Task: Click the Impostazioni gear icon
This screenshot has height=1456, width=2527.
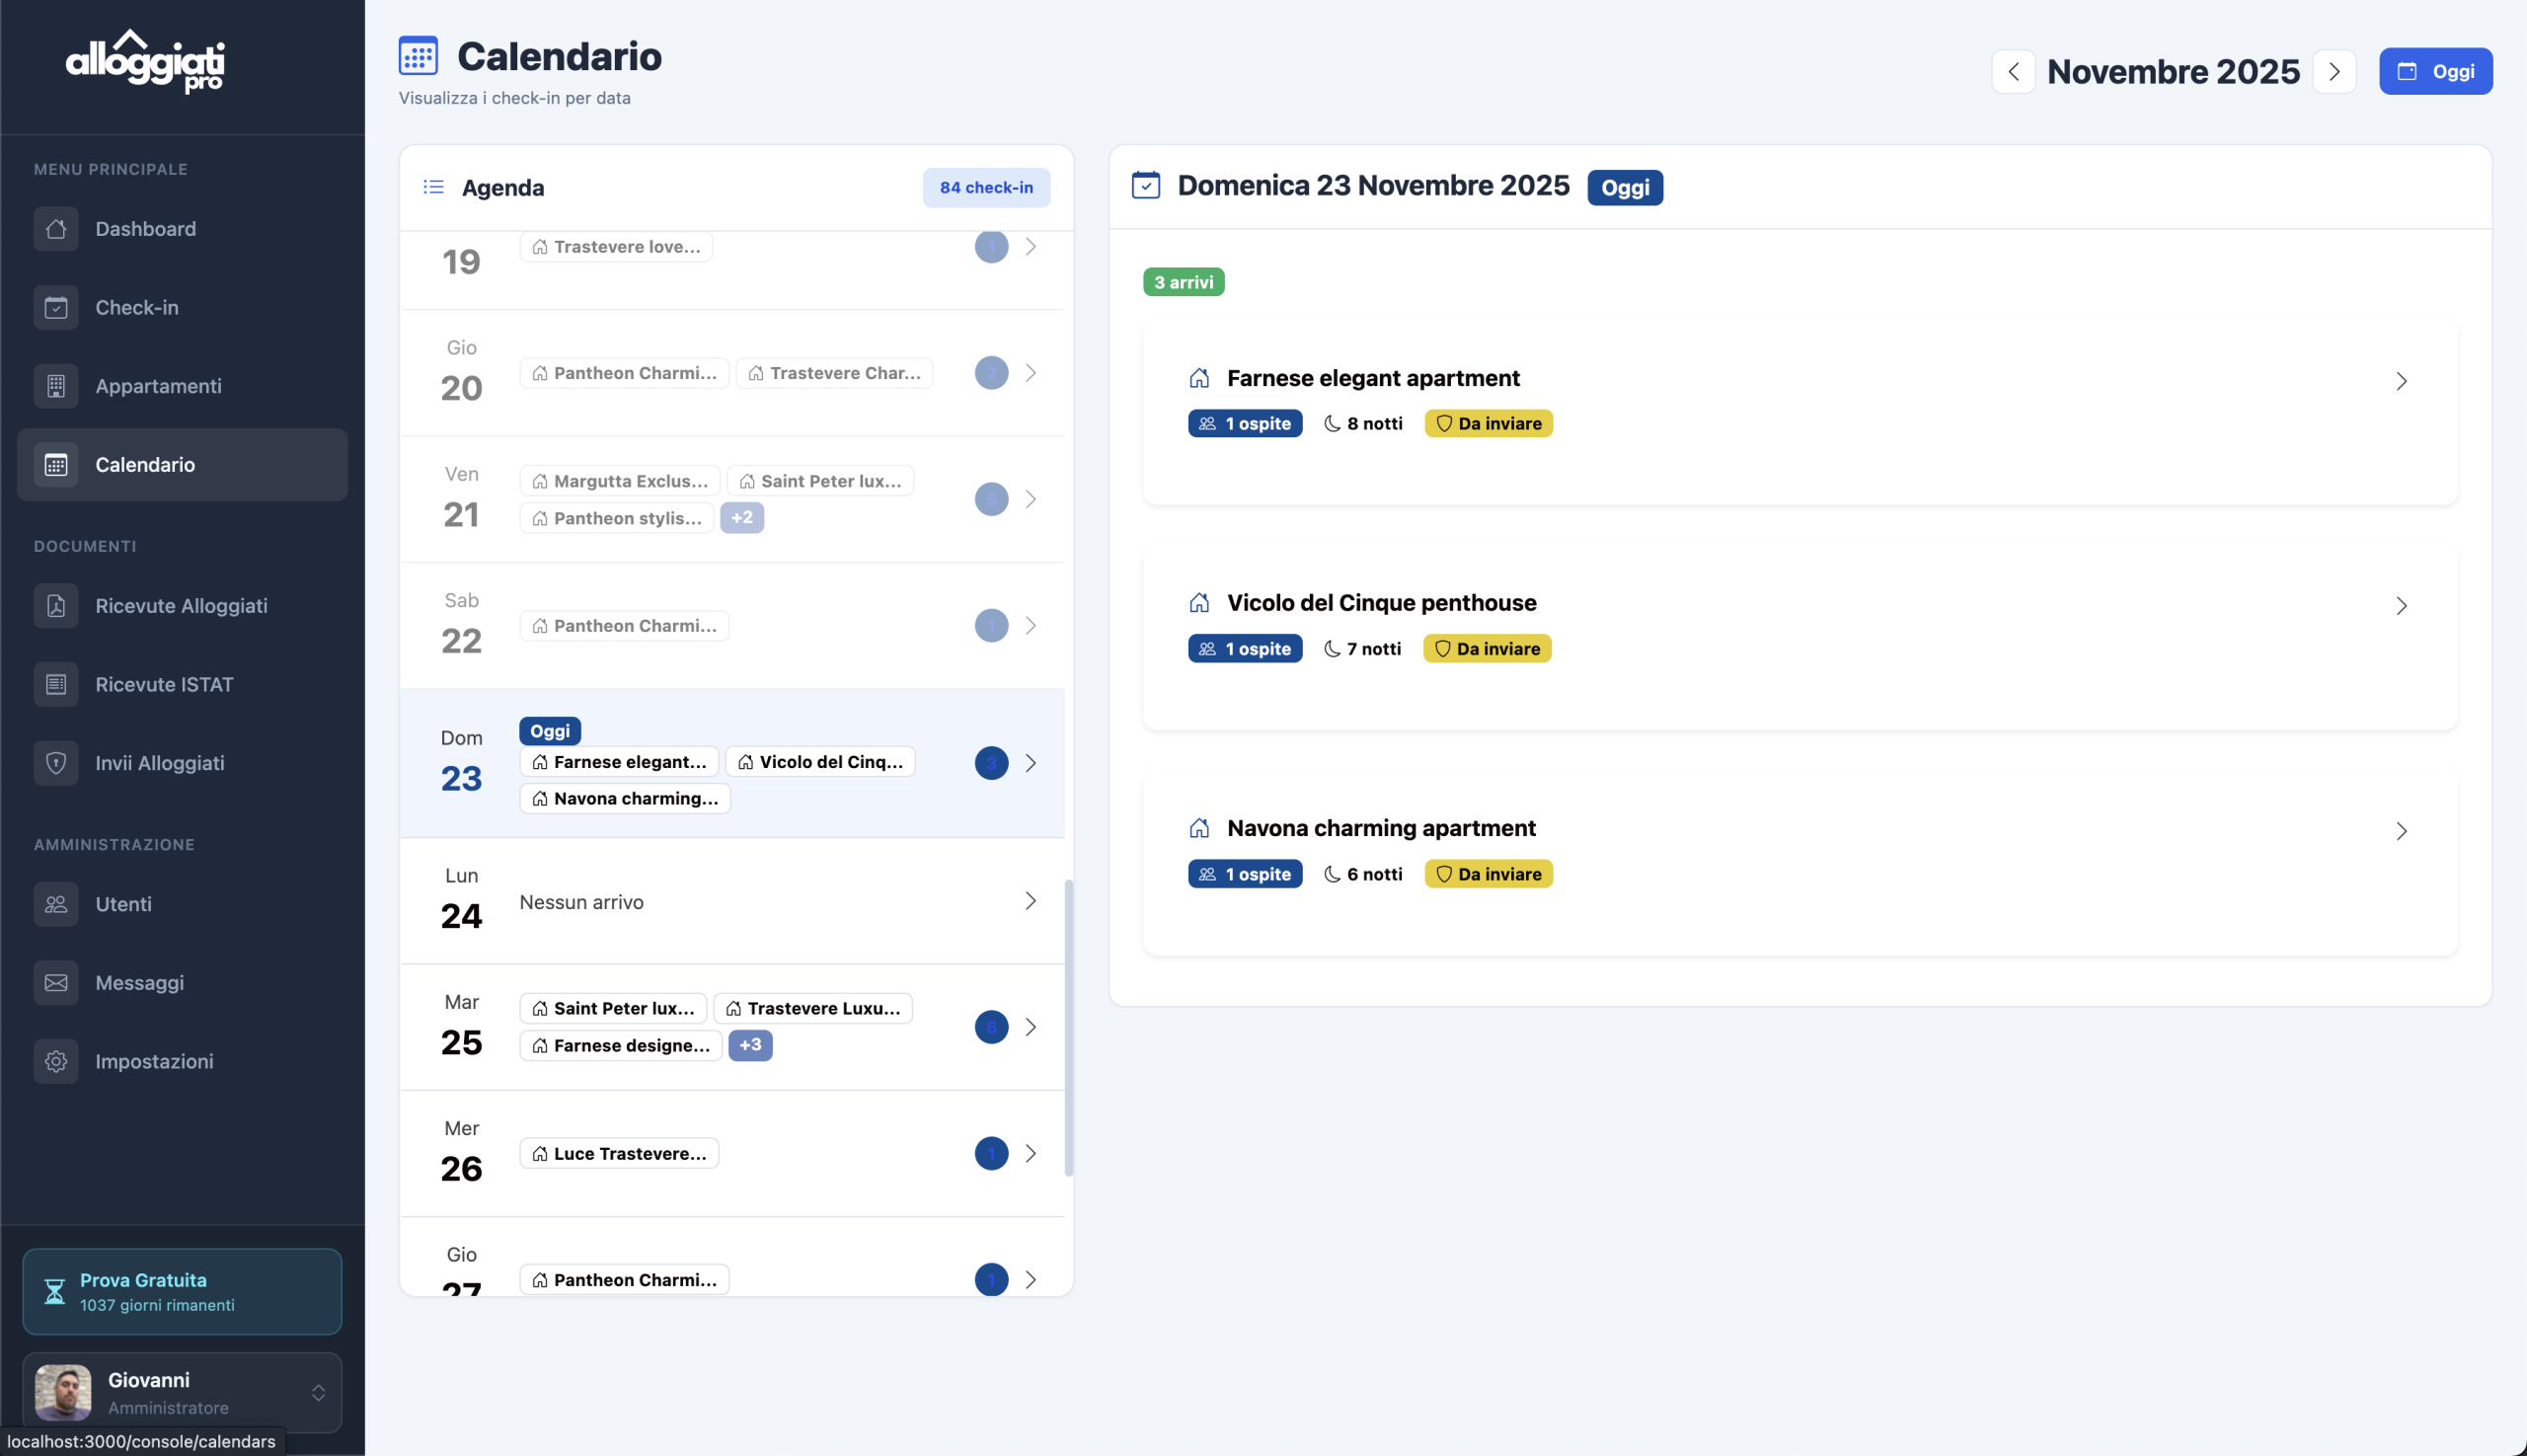Action: click(56, 1061)
